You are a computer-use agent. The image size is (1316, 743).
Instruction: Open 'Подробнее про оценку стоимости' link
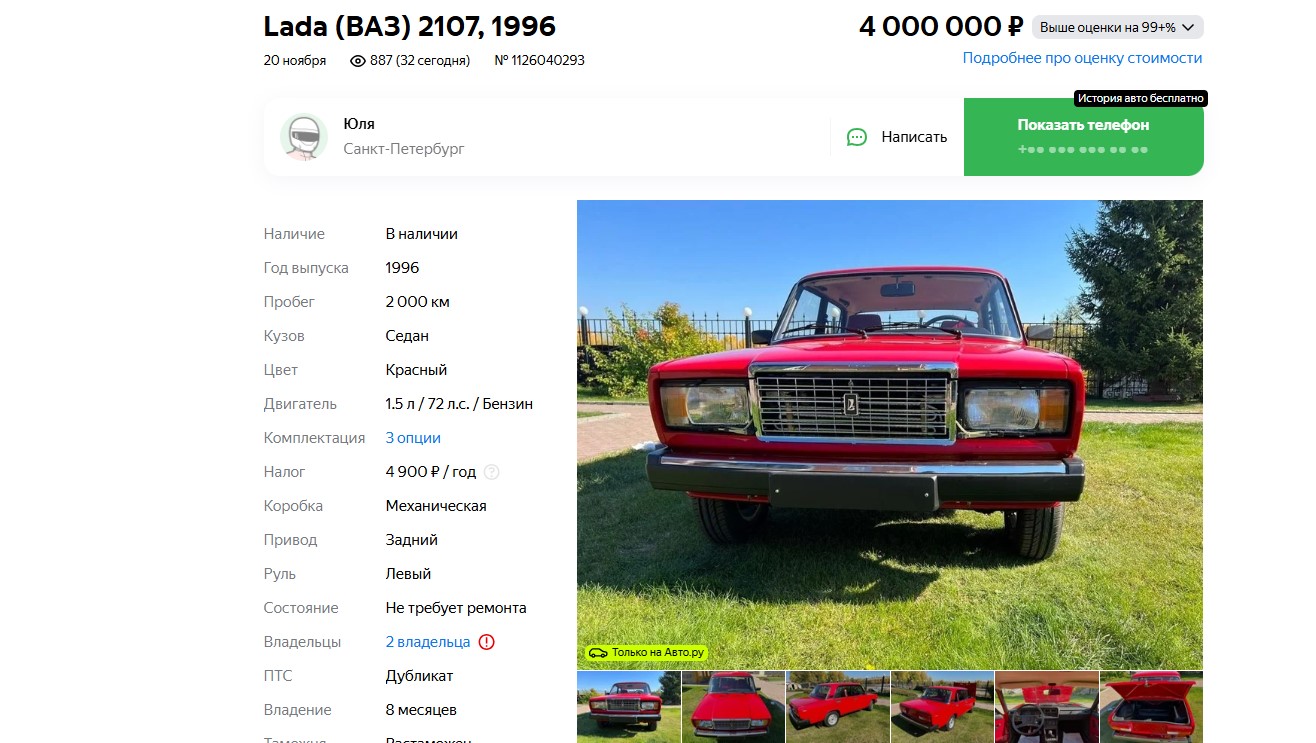click(1082, 58)
